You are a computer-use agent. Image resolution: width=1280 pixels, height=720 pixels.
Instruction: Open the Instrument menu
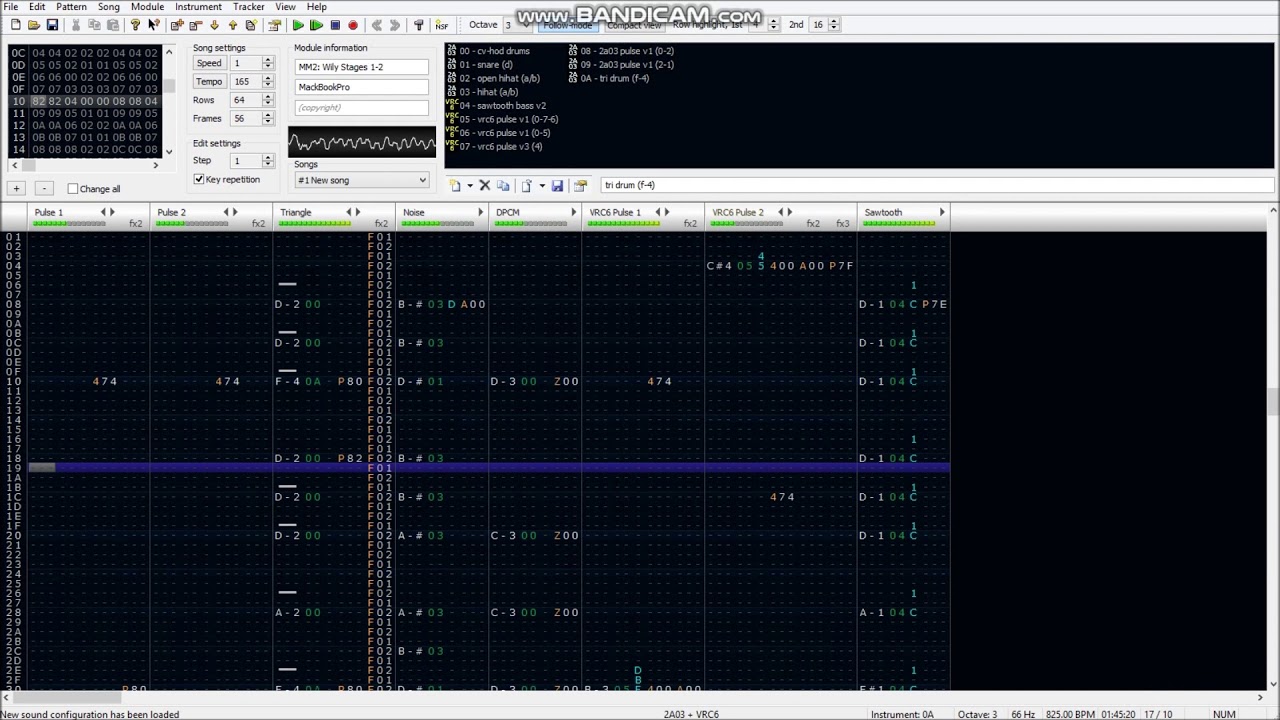pos(198,7)
